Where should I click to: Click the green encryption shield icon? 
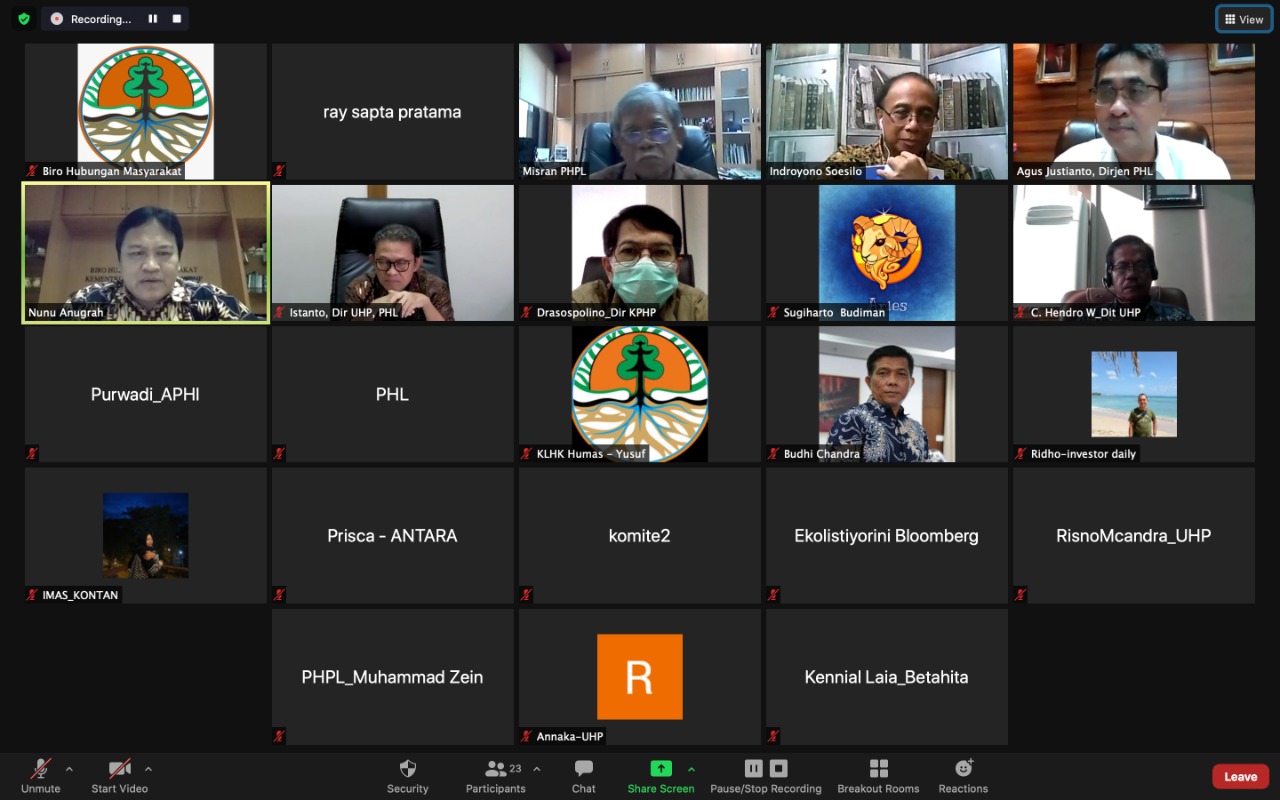(24, 19)
